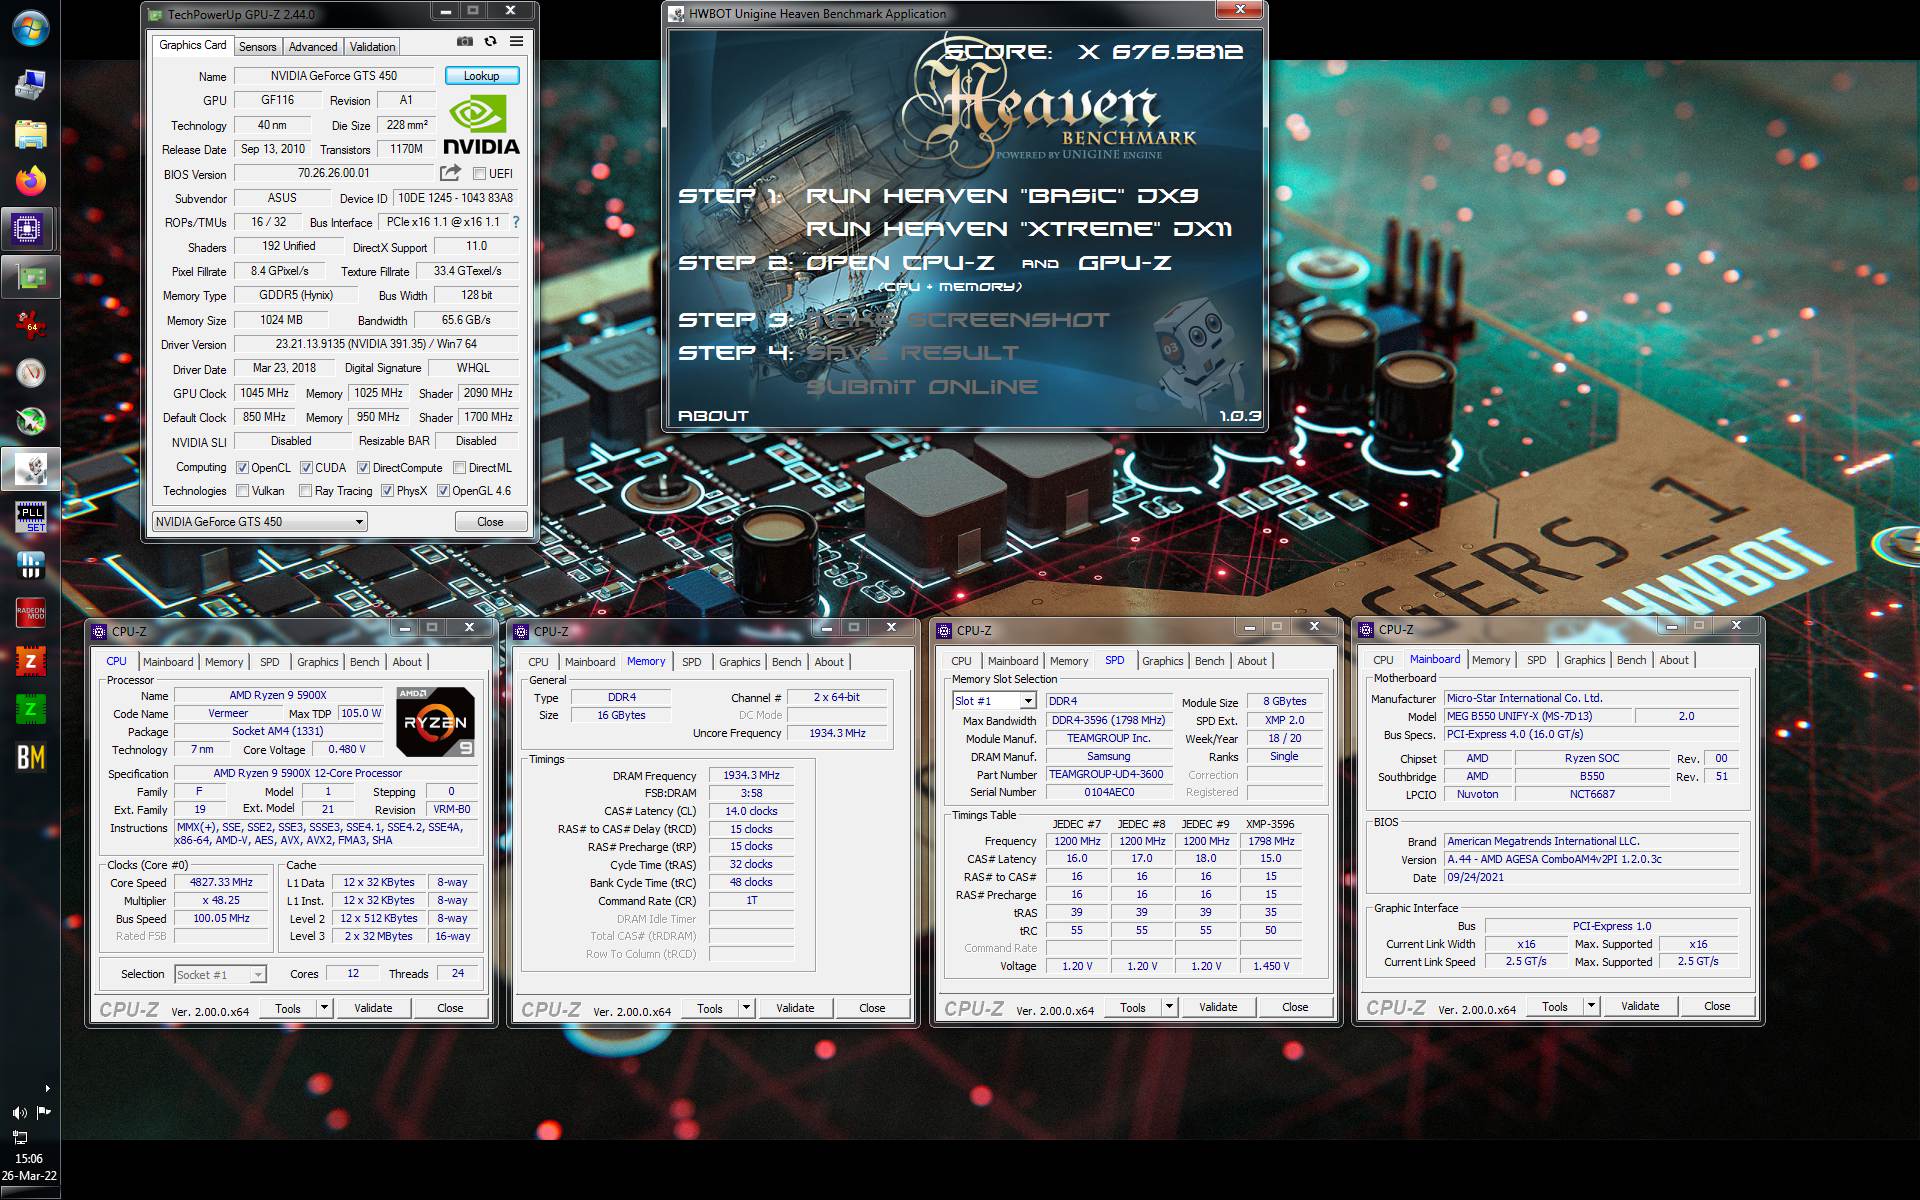Toggle the CUDA checkbox
The width and height of the screenshot is (1920, 1200).
tap(306, 467)
